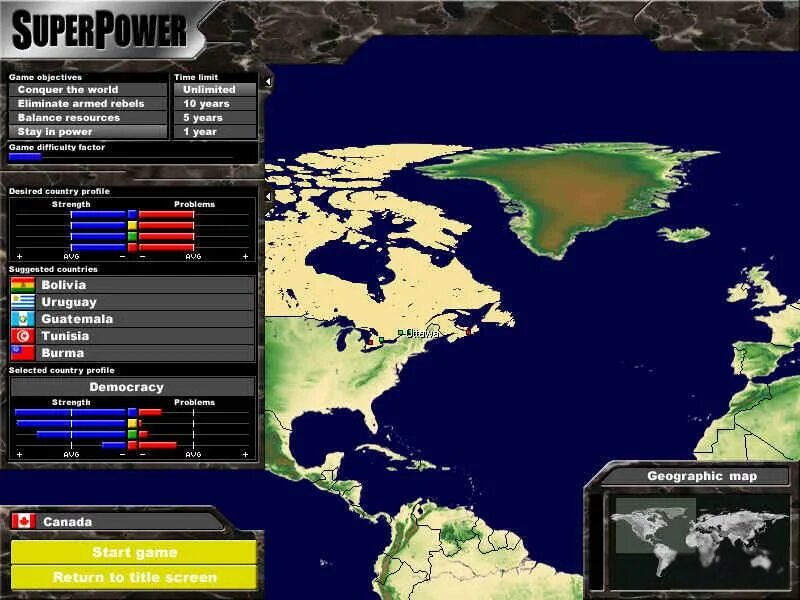Click minus sign under Strength in desired profile
This screenshot has width=800, height=600.
122,256
